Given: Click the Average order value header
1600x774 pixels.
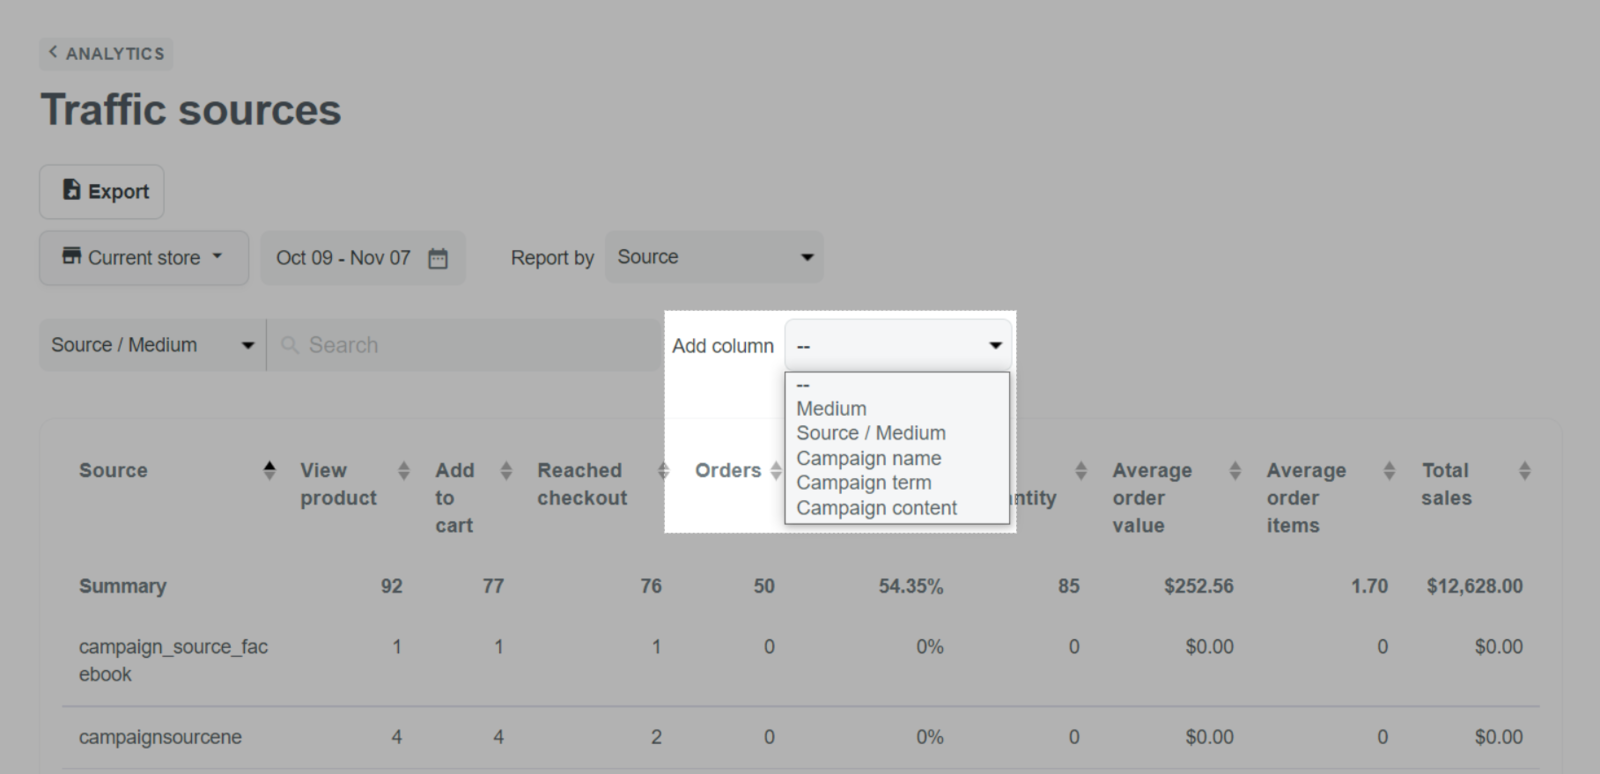Looking at the screenshot, I should pos(1152,498).
